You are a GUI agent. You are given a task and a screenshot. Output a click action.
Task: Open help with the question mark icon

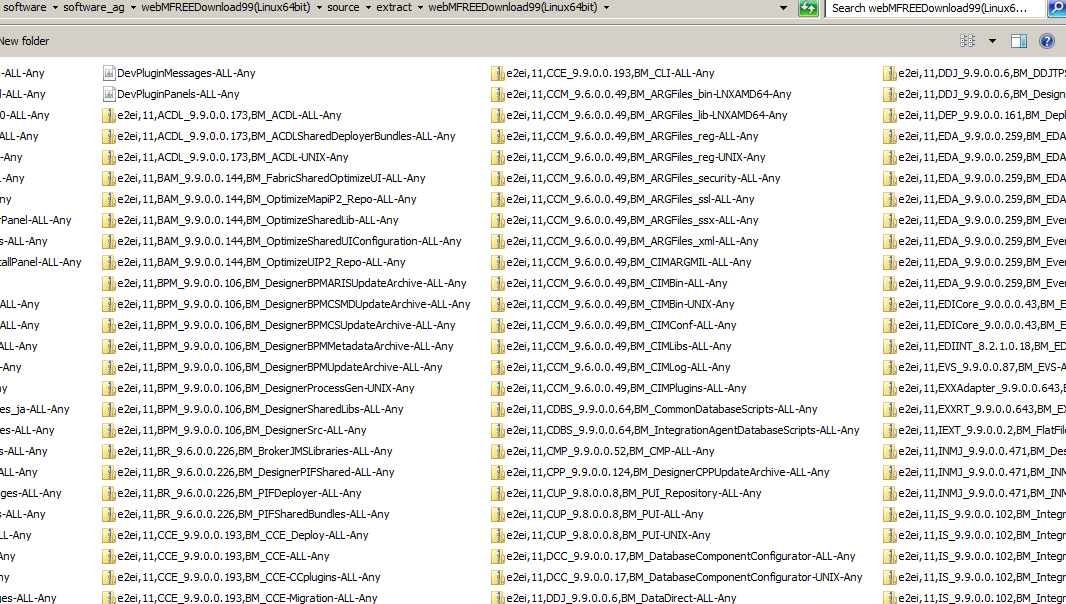(1047, 41)
